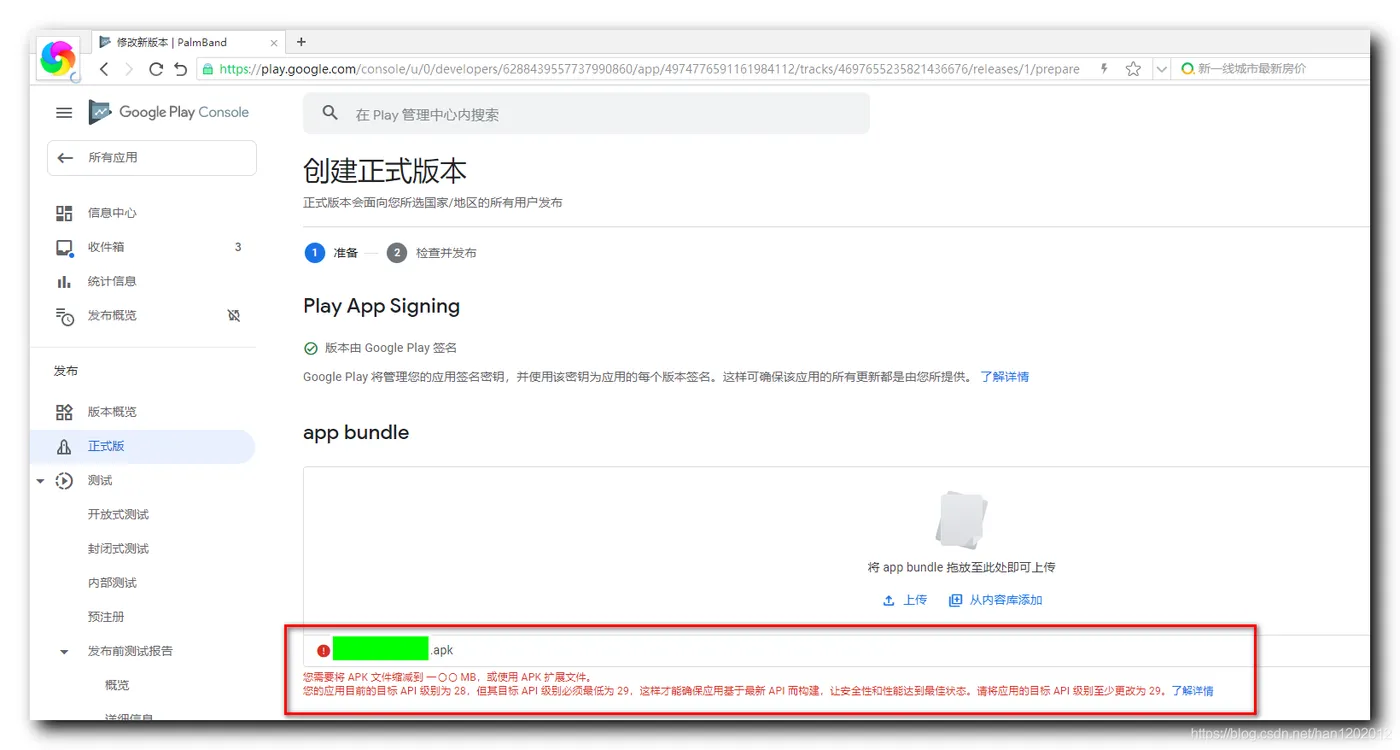The height and width of the screenshot is (750, 1400).
Task: Click the 上传 upload button
Action: coord(905,600)
